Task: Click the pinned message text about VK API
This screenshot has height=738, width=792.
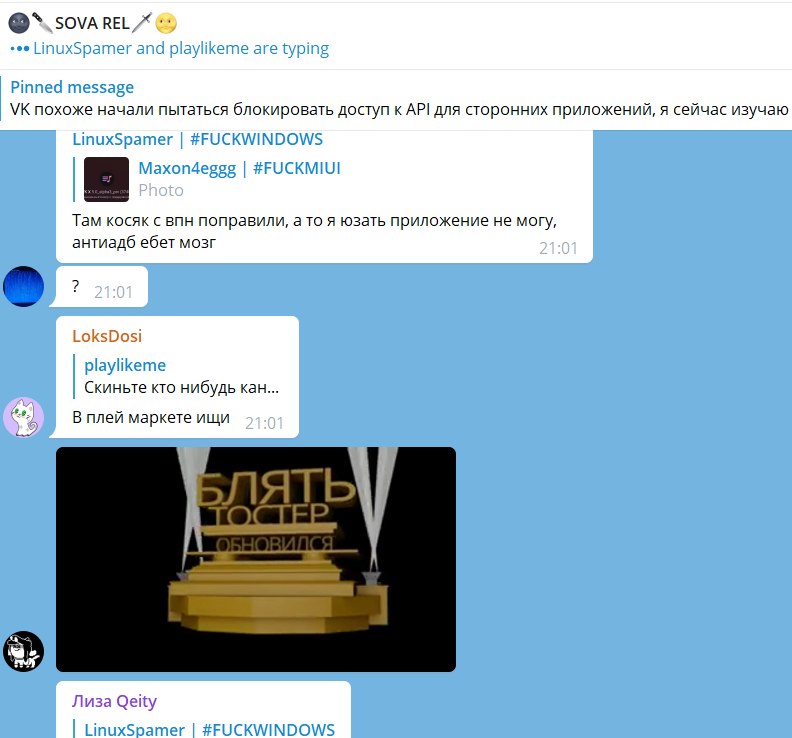Action: (399, 110)
